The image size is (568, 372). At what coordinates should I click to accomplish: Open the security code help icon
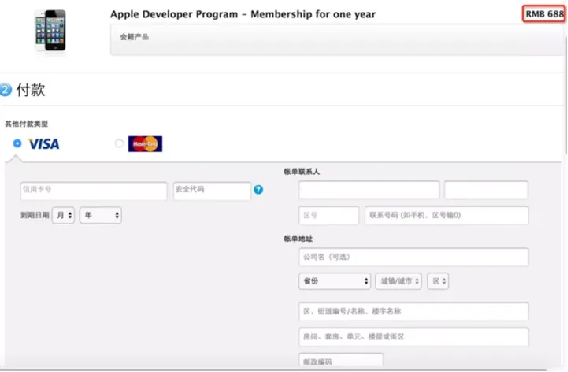(258, 189)
